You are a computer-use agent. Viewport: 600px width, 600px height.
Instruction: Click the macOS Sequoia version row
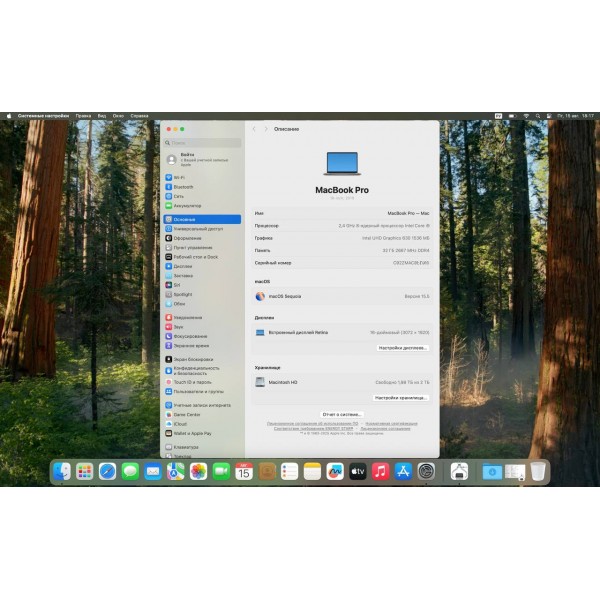[342, 296]
